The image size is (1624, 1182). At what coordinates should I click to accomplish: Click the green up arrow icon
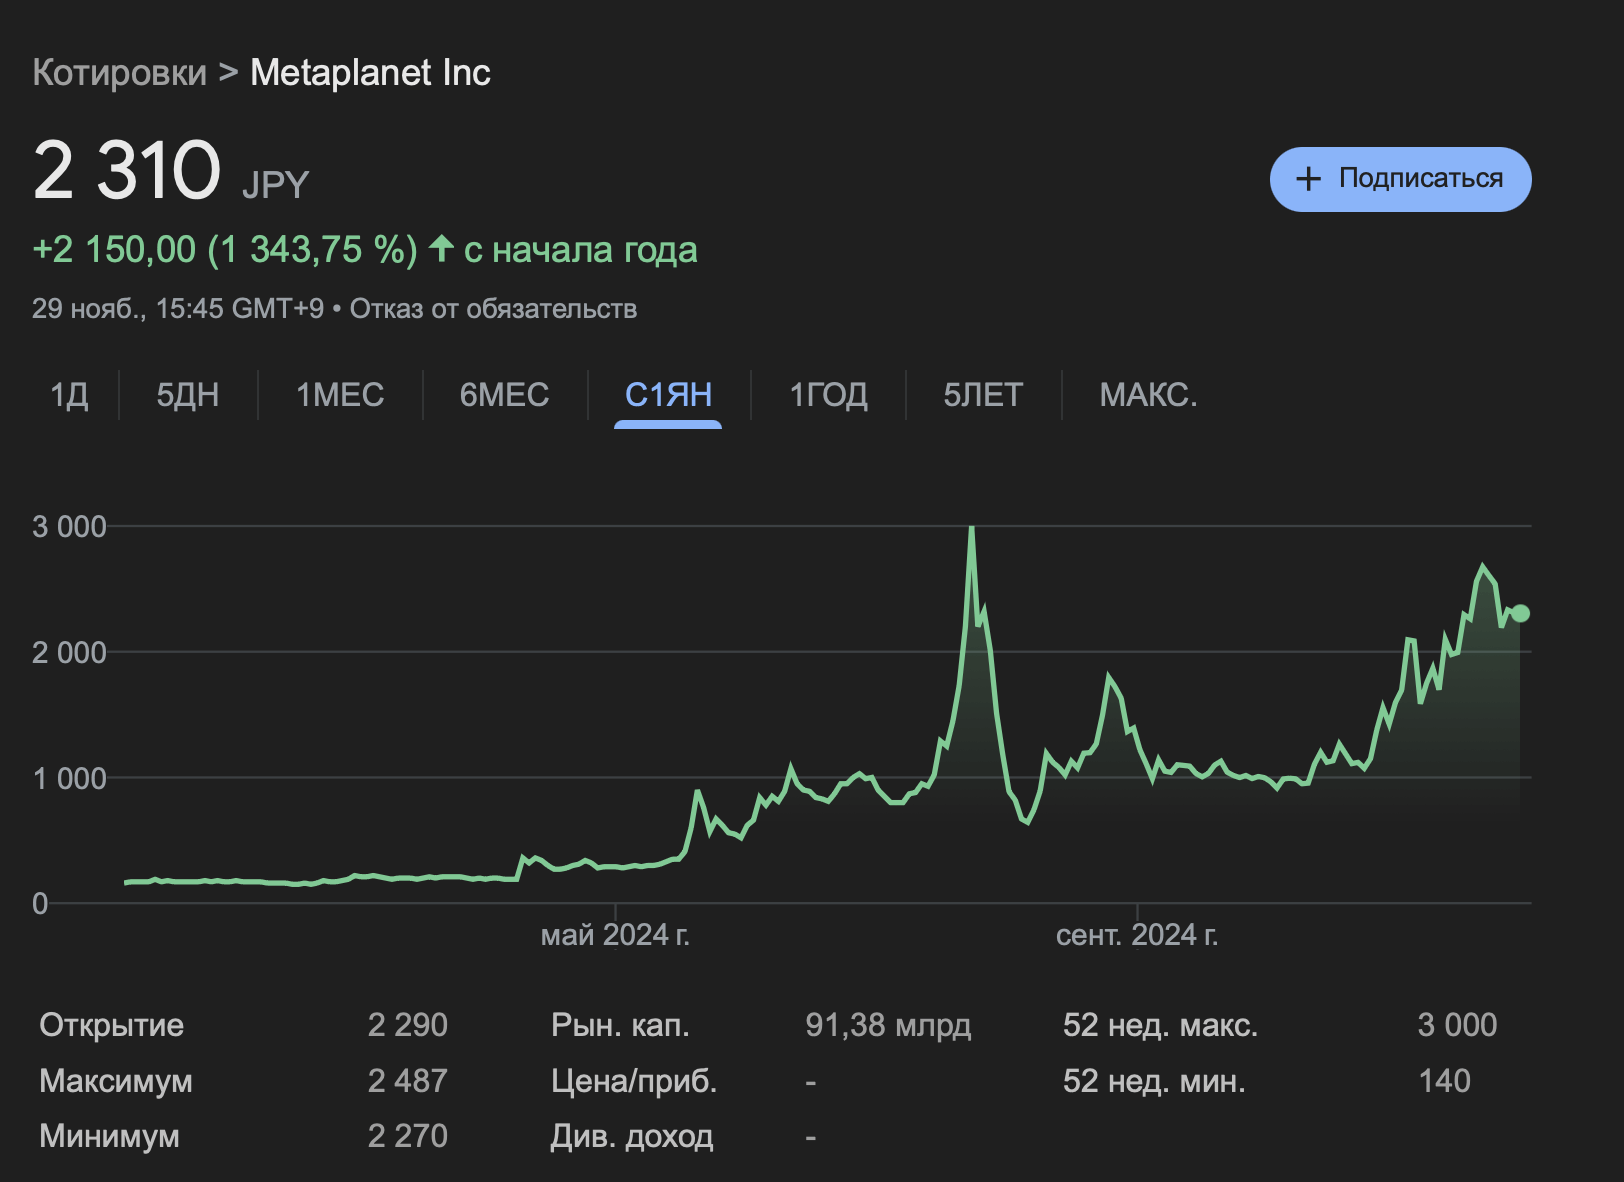coord(441,248)
